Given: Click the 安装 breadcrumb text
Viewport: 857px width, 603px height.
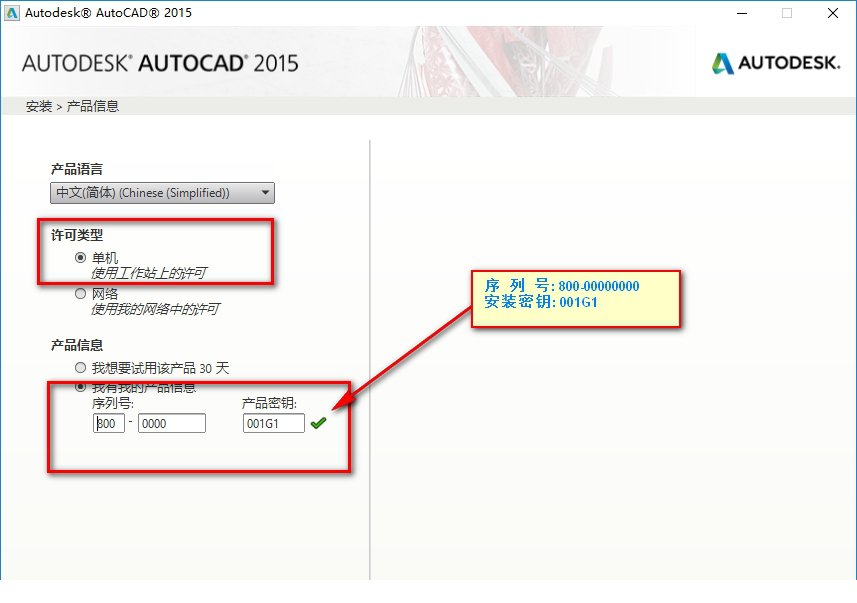Looking at the screenshot, I should point(39,106).
